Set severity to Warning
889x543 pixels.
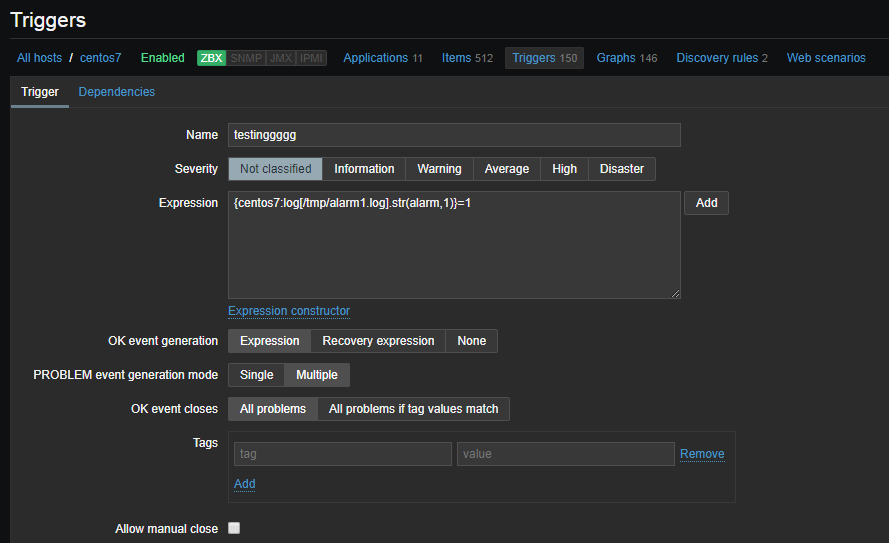[439, 169]
